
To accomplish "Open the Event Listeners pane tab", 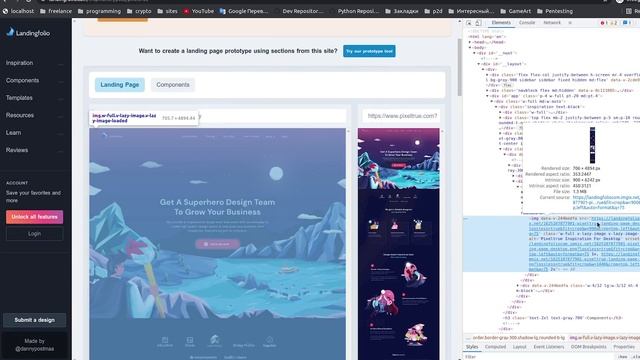I will pyautogui.click(x=549, y=347).
